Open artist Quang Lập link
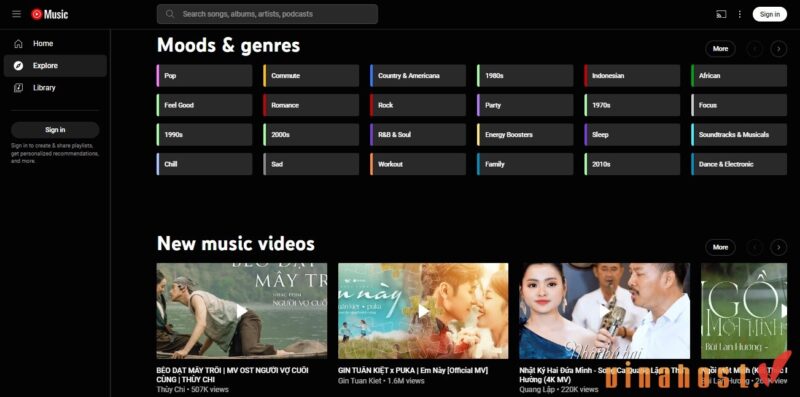This screenshot has height=397, width=800. coord(536,389)
